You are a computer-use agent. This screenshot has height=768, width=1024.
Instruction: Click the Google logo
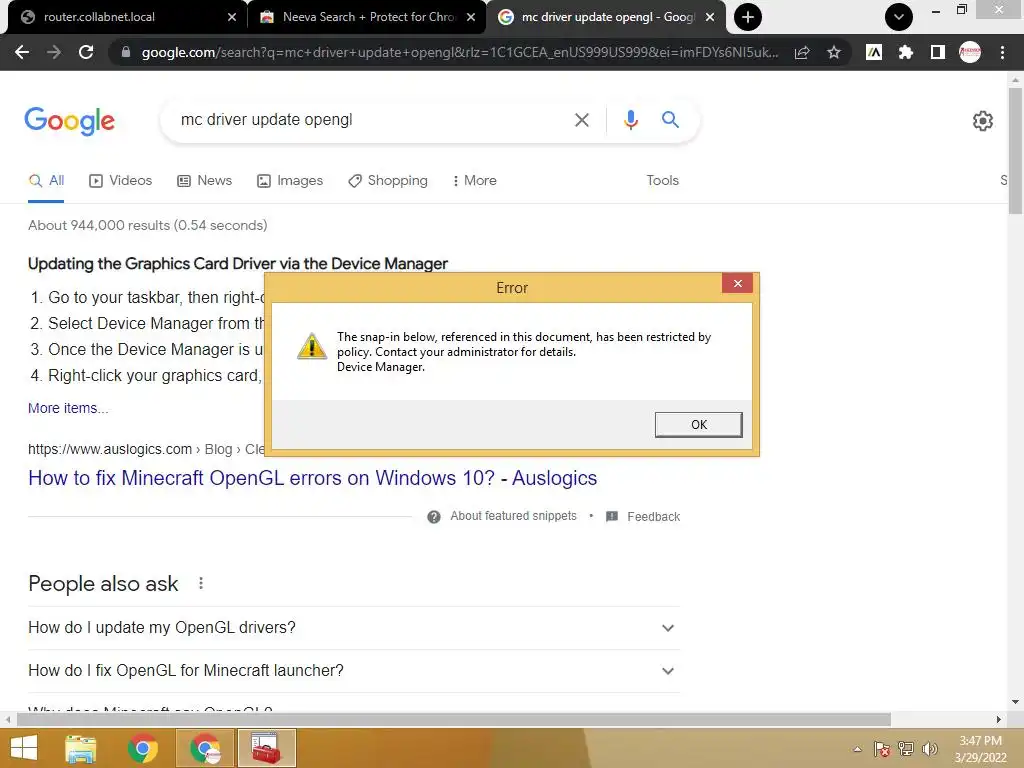(x=70, y=121)
